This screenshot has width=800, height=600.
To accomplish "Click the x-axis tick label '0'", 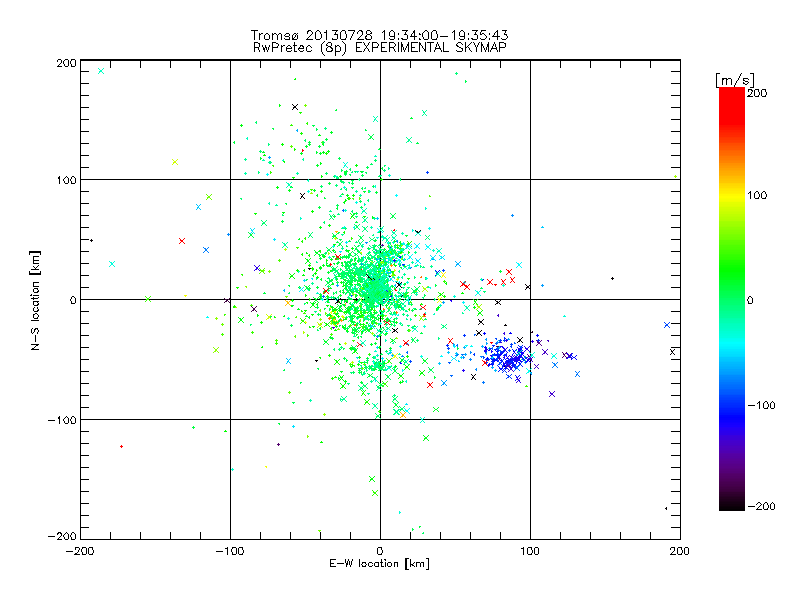I will [380, 552].
